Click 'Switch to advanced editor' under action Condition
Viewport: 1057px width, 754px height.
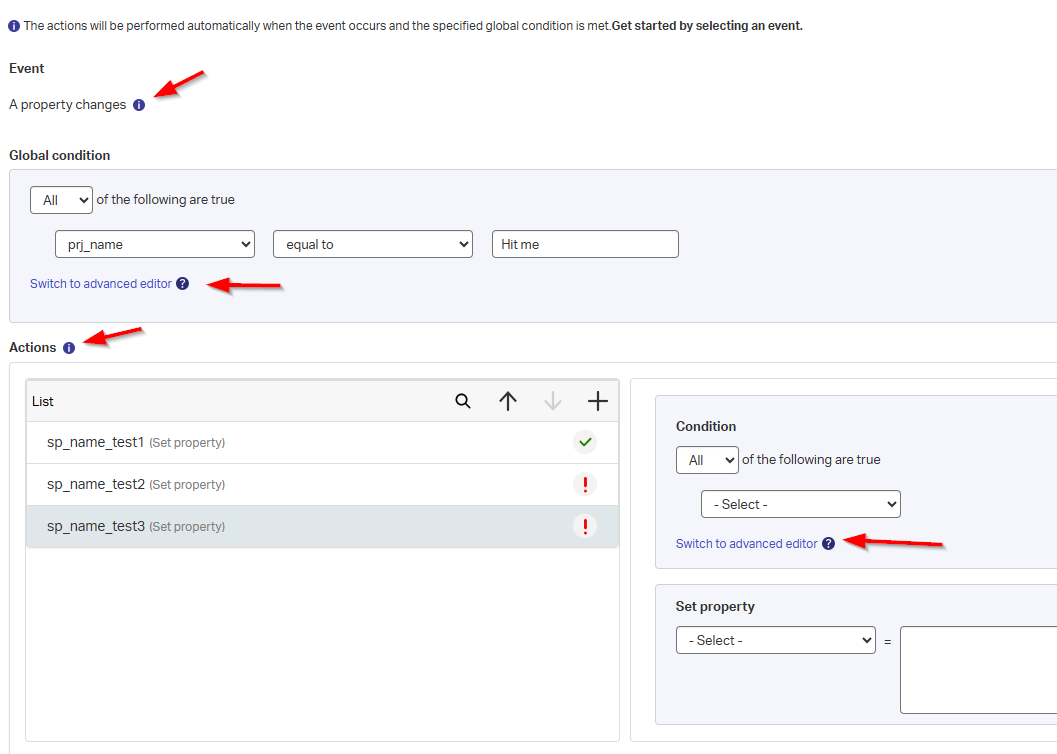point(747,544)
